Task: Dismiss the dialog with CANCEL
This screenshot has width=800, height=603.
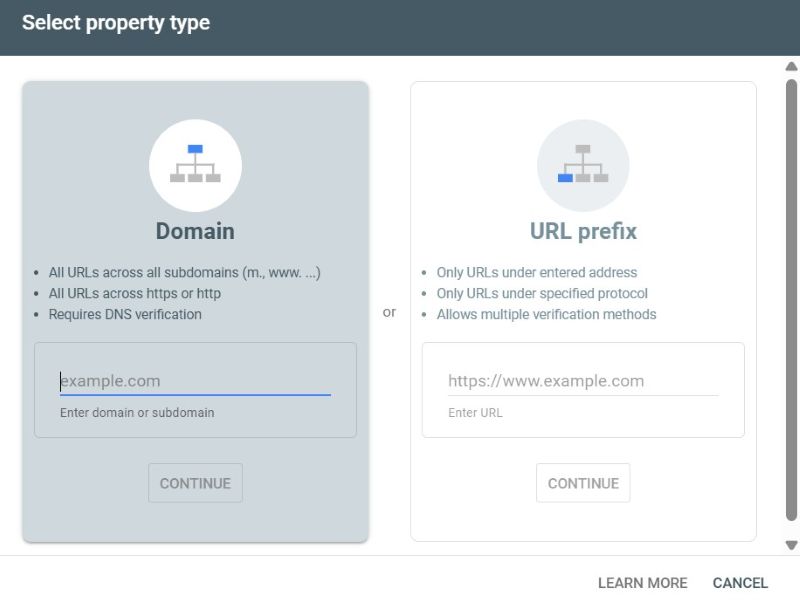Action: [x=740, y=582]
